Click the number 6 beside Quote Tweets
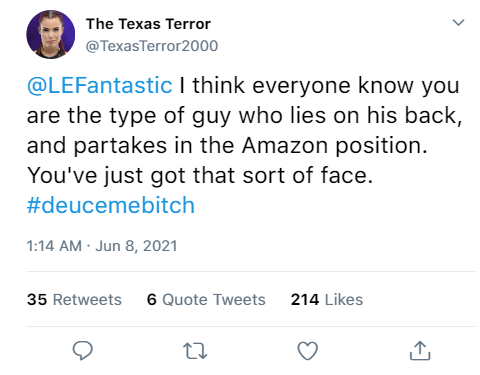Screen dimensions: 480x375 click(x=152, y=299)
